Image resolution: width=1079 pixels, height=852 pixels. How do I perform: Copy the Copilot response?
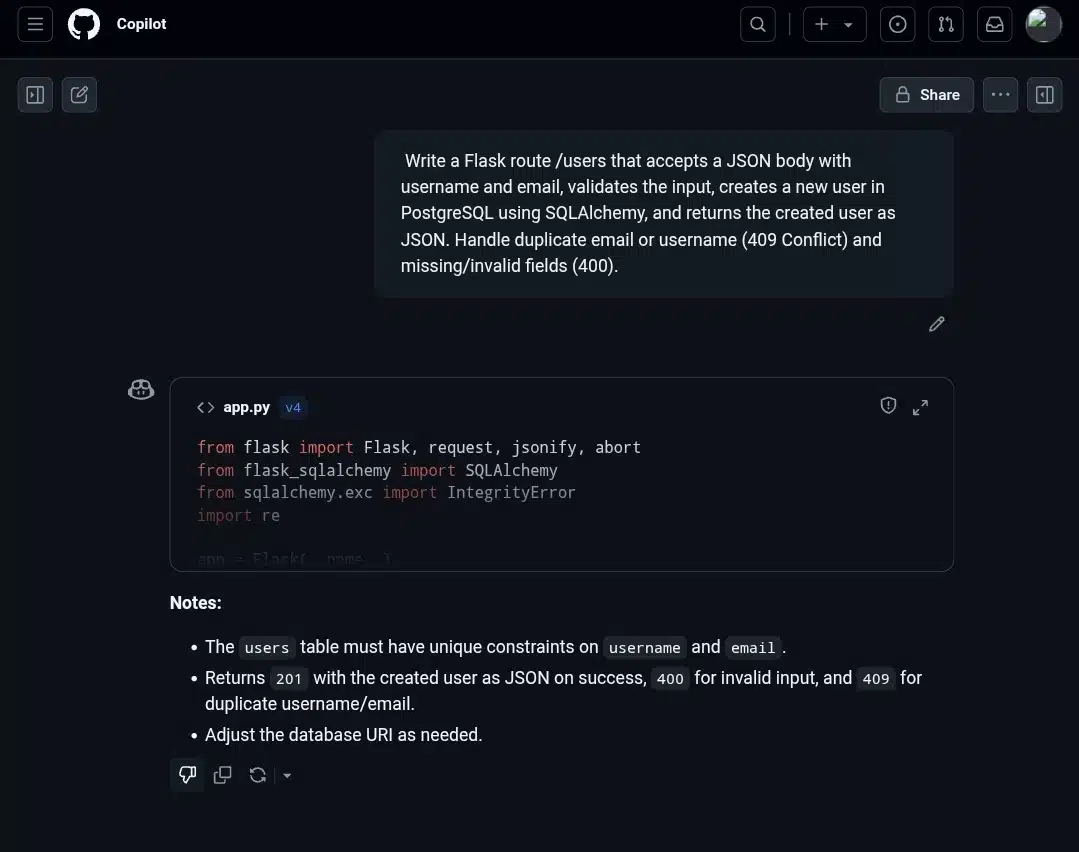222,775
